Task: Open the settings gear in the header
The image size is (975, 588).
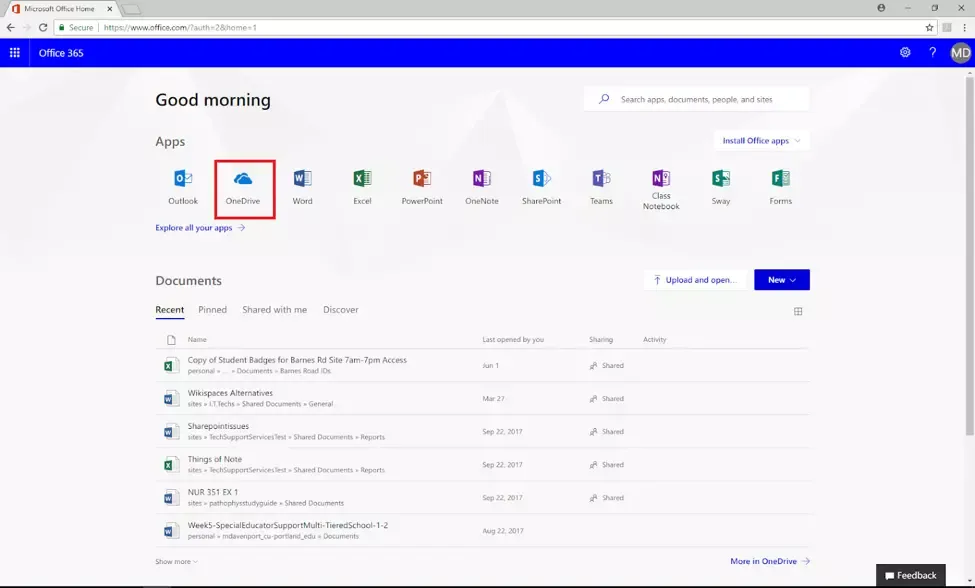Action: point(905,53)
